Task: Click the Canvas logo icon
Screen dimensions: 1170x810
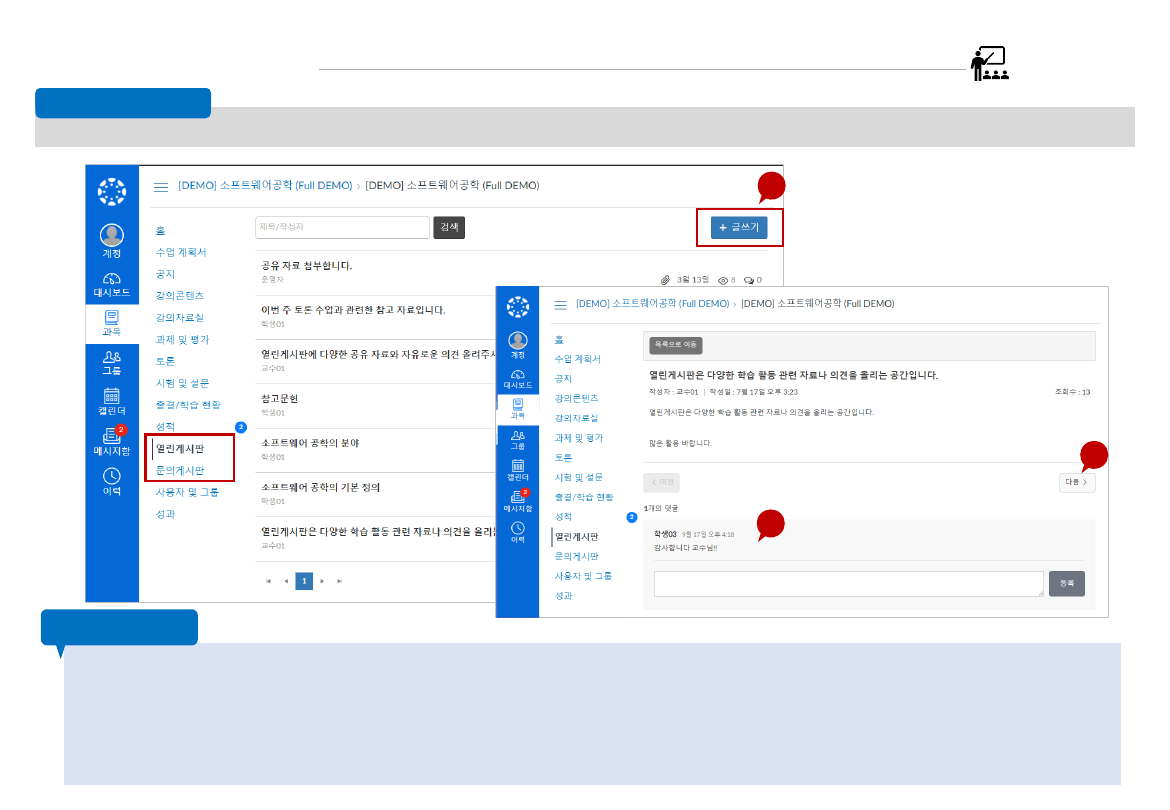Action: (111, 190)
